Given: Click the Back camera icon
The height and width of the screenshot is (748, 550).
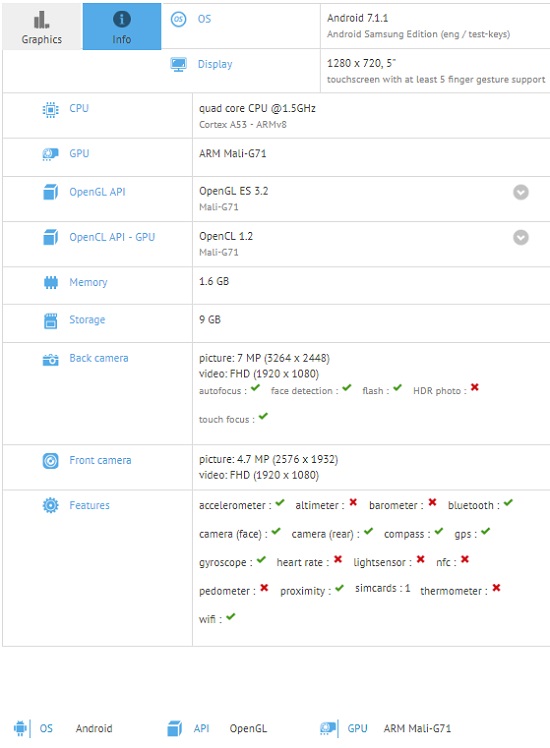Looking at the screenshot, I should pos(50,360).
